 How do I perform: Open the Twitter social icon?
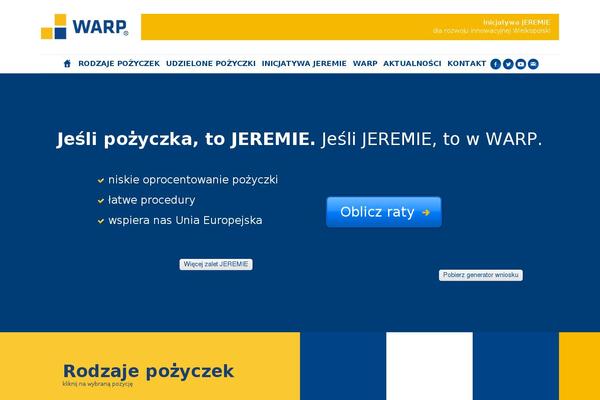508,64
